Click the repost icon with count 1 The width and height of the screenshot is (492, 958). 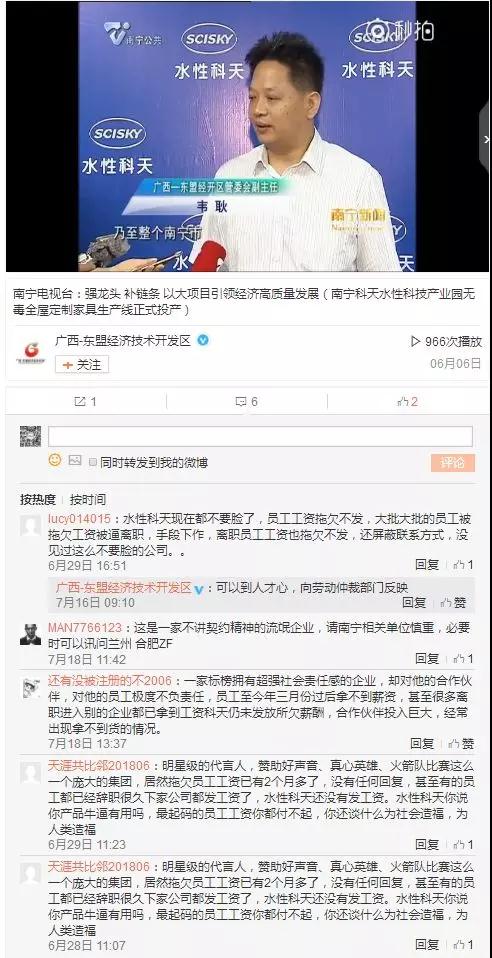point(80,401)
